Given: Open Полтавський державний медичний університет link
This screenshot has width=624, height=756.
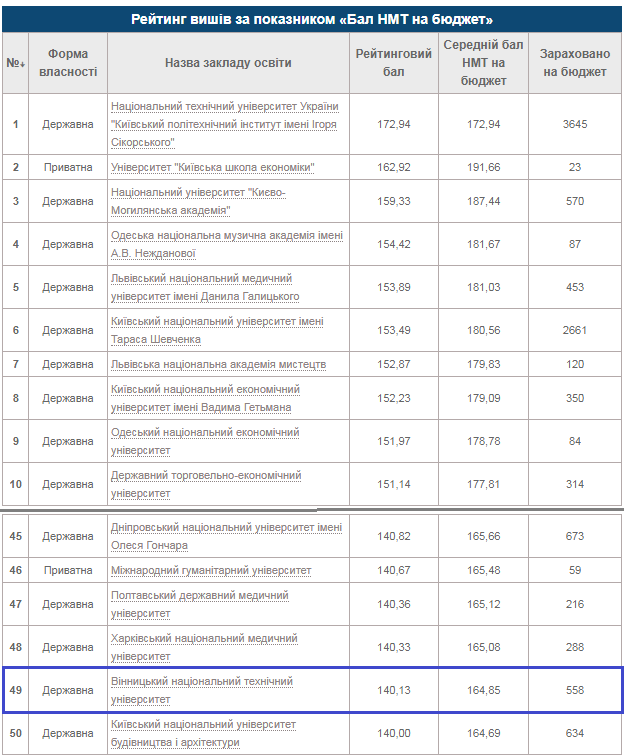Looking at the screenshot, I should (x=200, y=604).
